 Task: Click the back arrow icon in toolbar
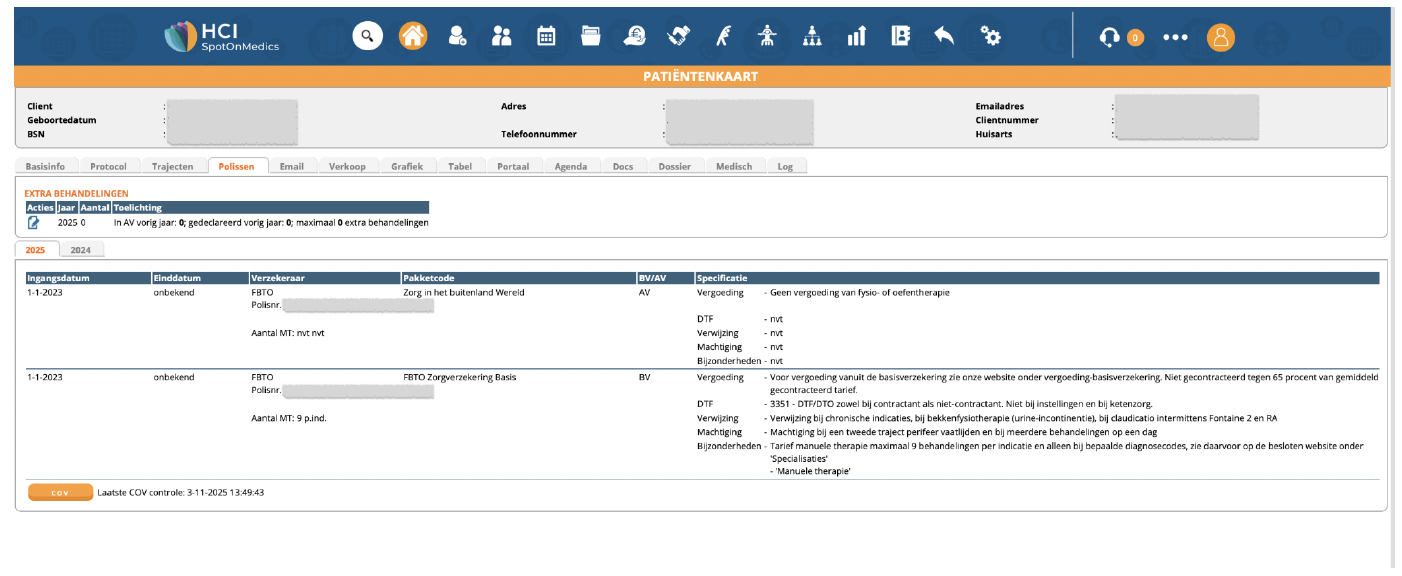[944, 36]
